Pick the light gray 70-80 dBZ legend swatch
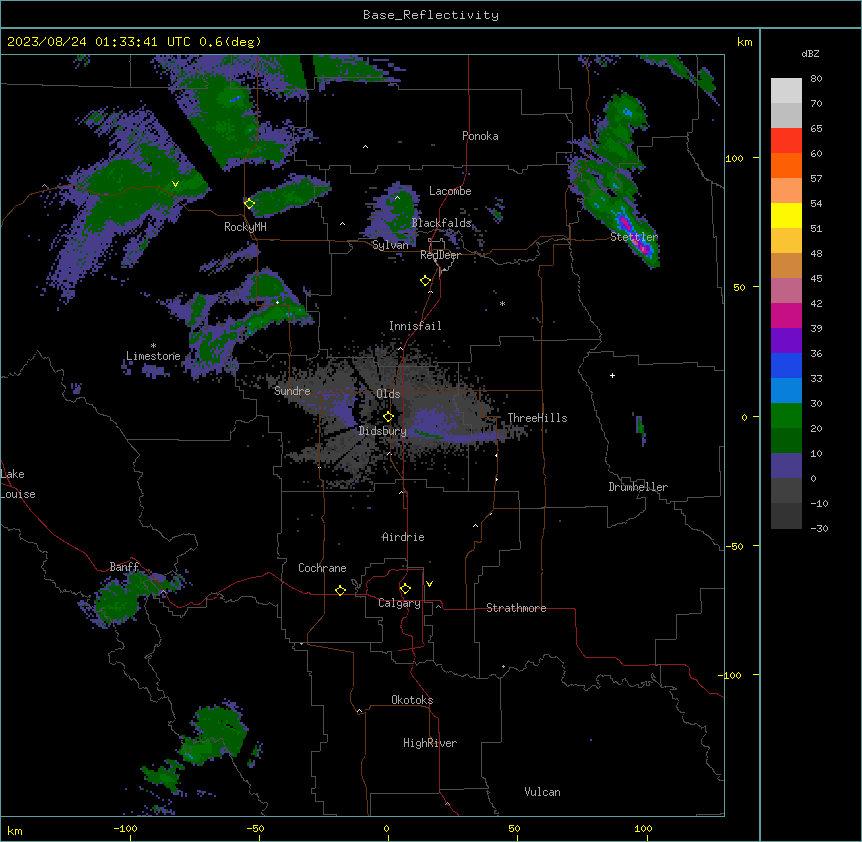Image resolution: width=862 pixels, height=842 pixels. (x=786, y=91)
